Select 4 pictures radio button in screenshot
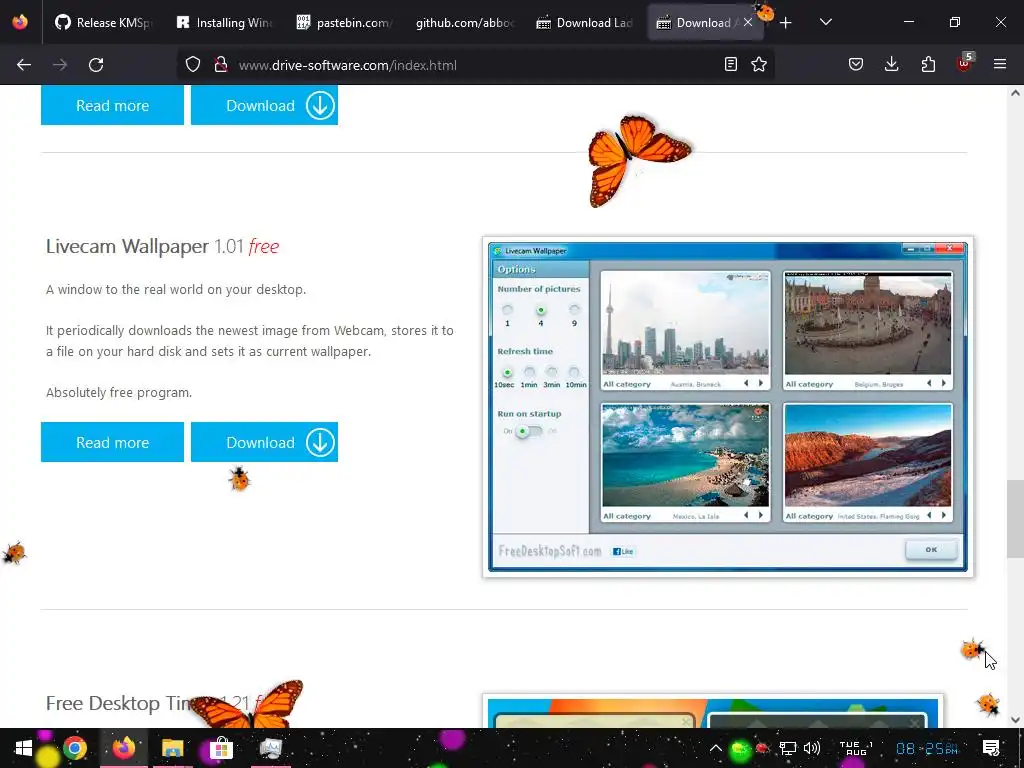The image size is (1024, 768). coord(541,310)
